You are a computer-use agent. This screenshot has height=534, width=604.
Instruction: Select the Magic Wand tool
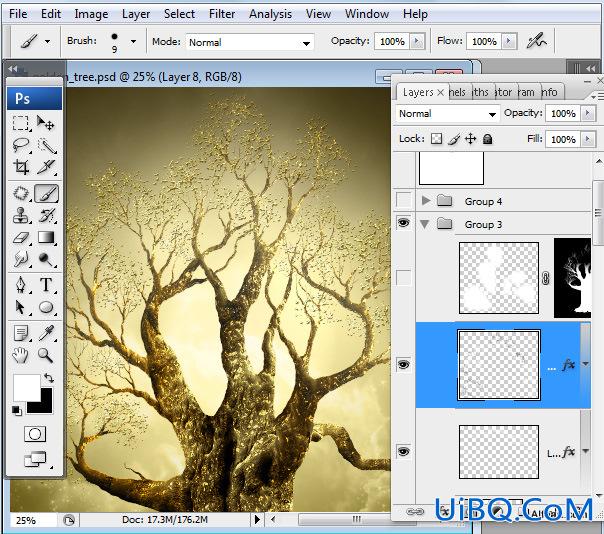click(46, 145)
